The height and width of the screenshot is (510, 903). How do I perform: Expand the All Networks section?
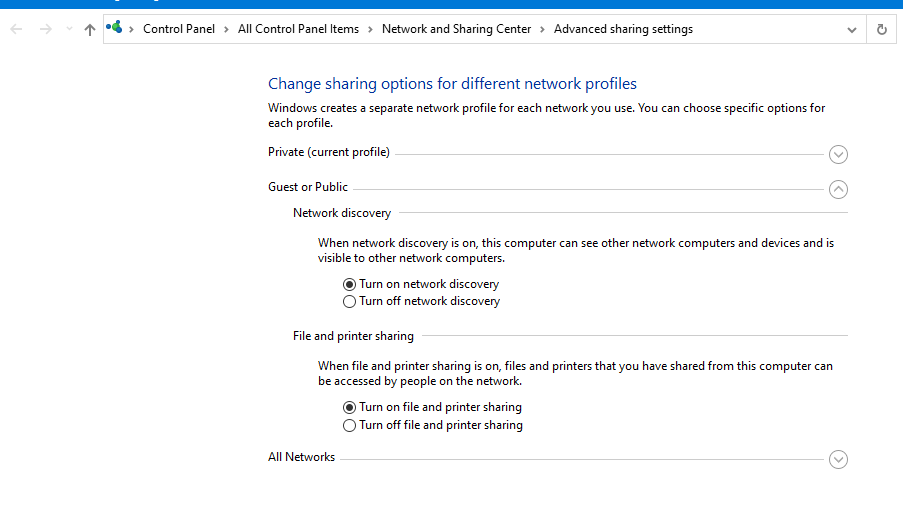point(838,459)
